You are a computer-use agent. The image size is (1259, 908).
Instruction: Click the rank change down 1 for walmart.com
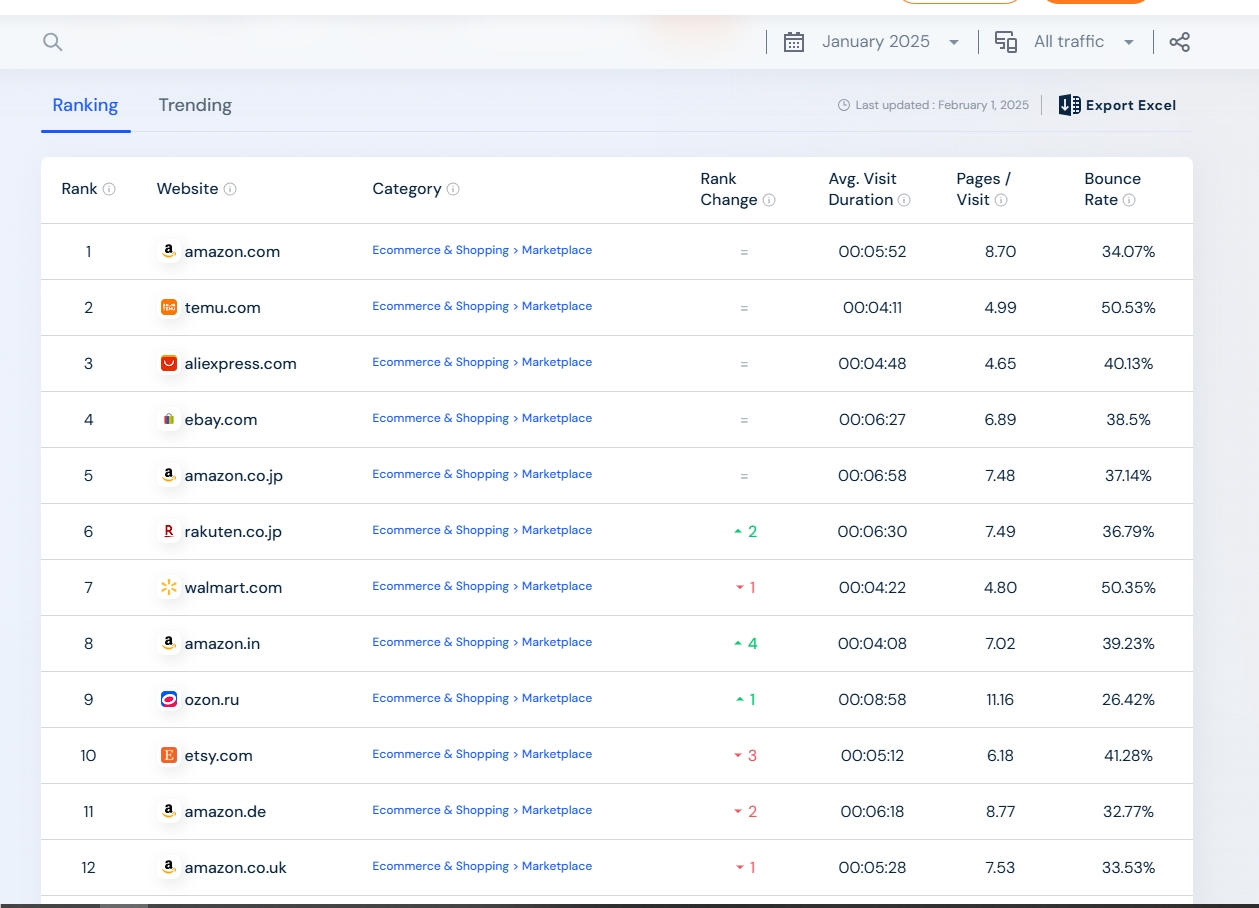(x=745, y=588)
